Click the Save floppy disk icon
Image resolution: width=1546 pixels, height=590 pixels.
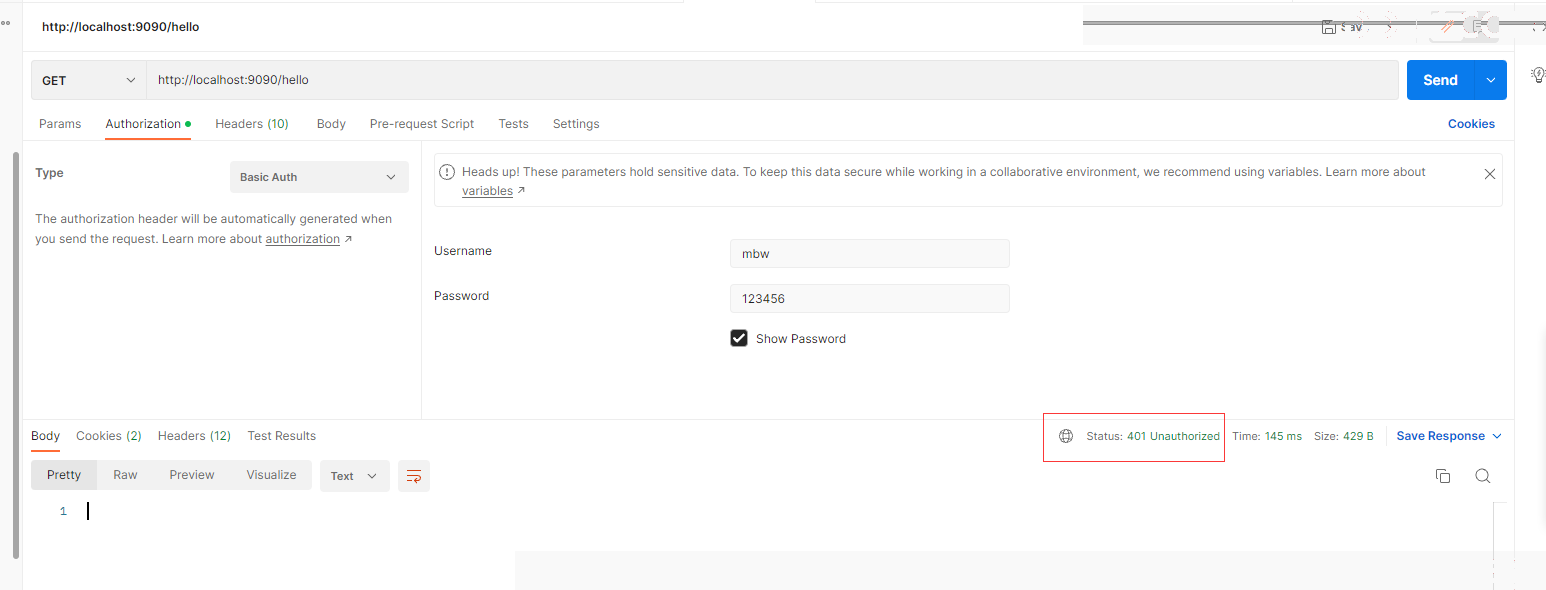(1329, 28)
